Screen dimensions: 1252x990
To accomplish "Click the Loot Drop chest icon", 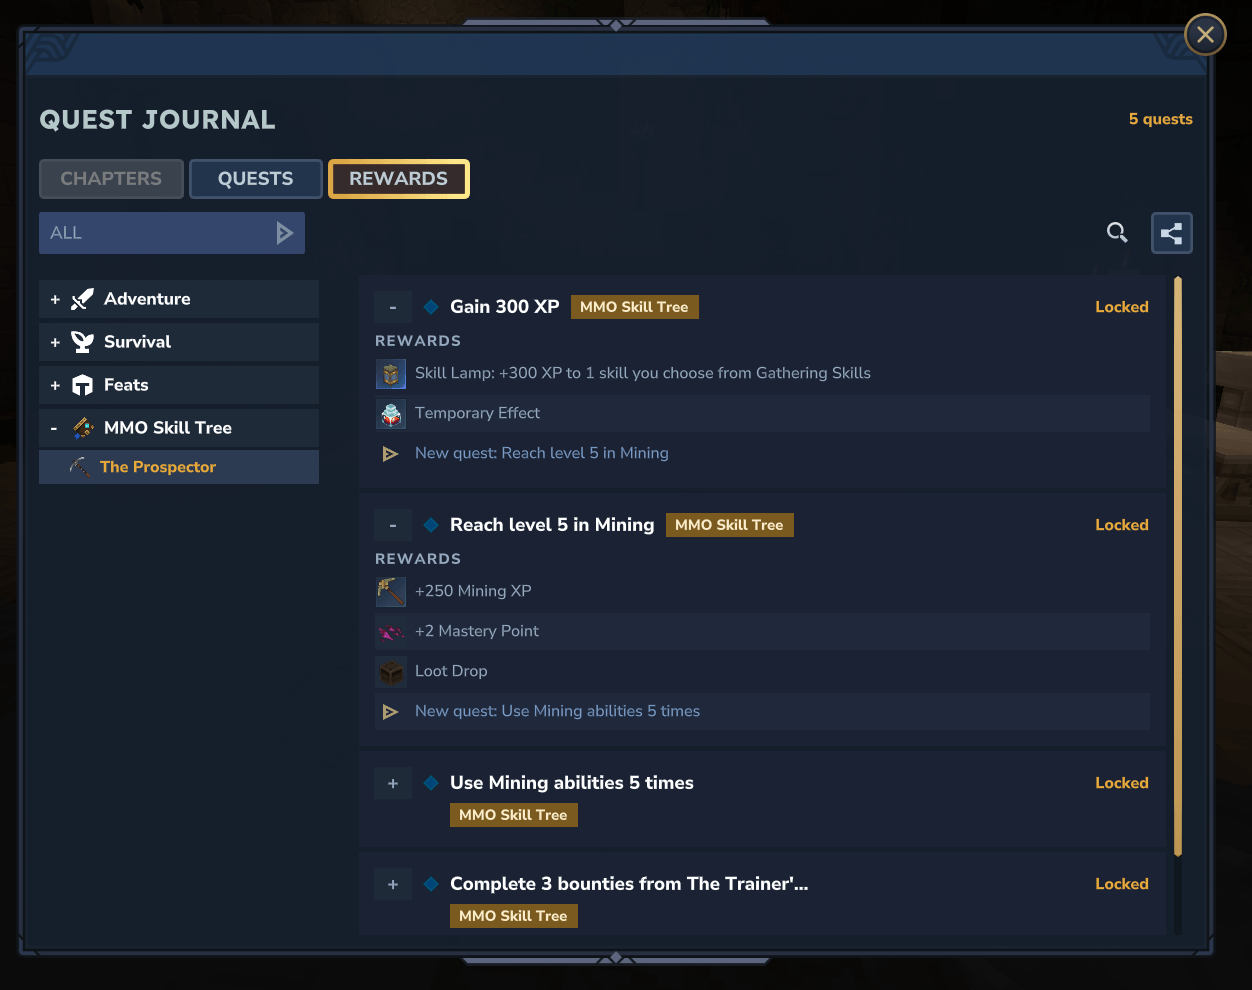I will (391, 671).
